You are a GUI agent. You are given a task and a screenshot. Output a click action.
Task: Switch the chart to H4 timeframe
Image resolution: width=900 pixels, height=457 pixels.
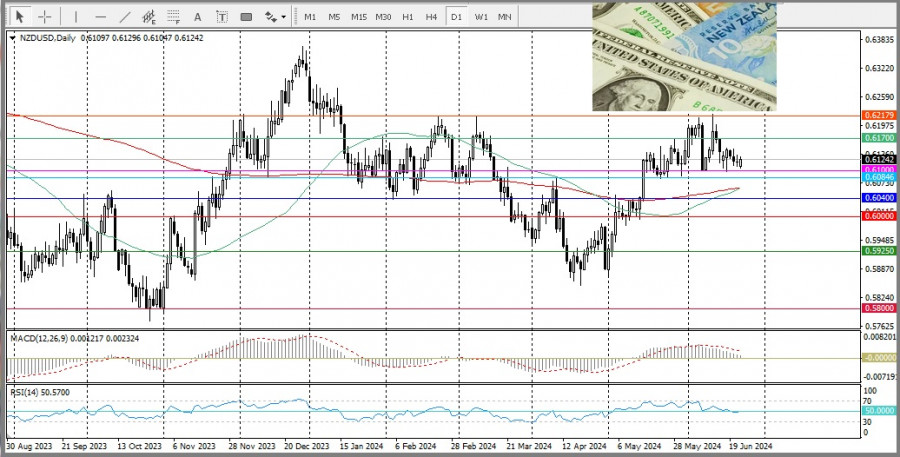click(431, 16)
